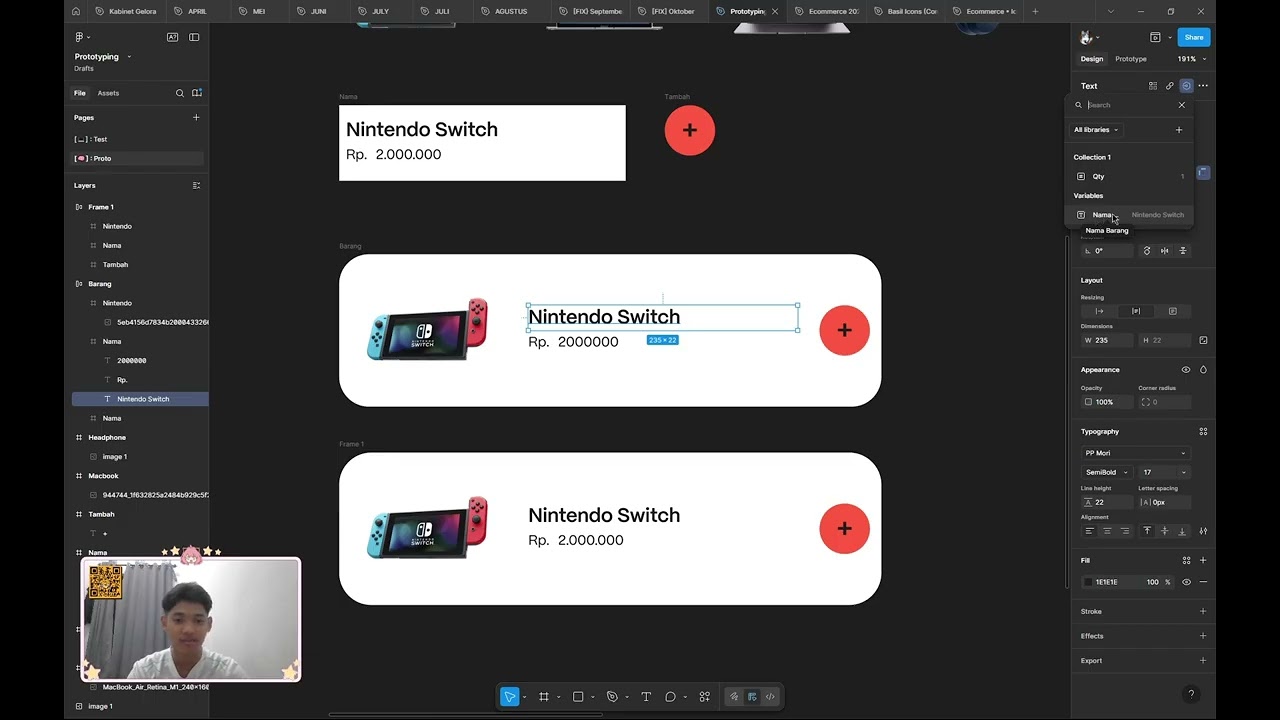The height and width of the screenshot is (720, 1280).
Task: Open the Figma main menu logo
Action: pos(80,37)
